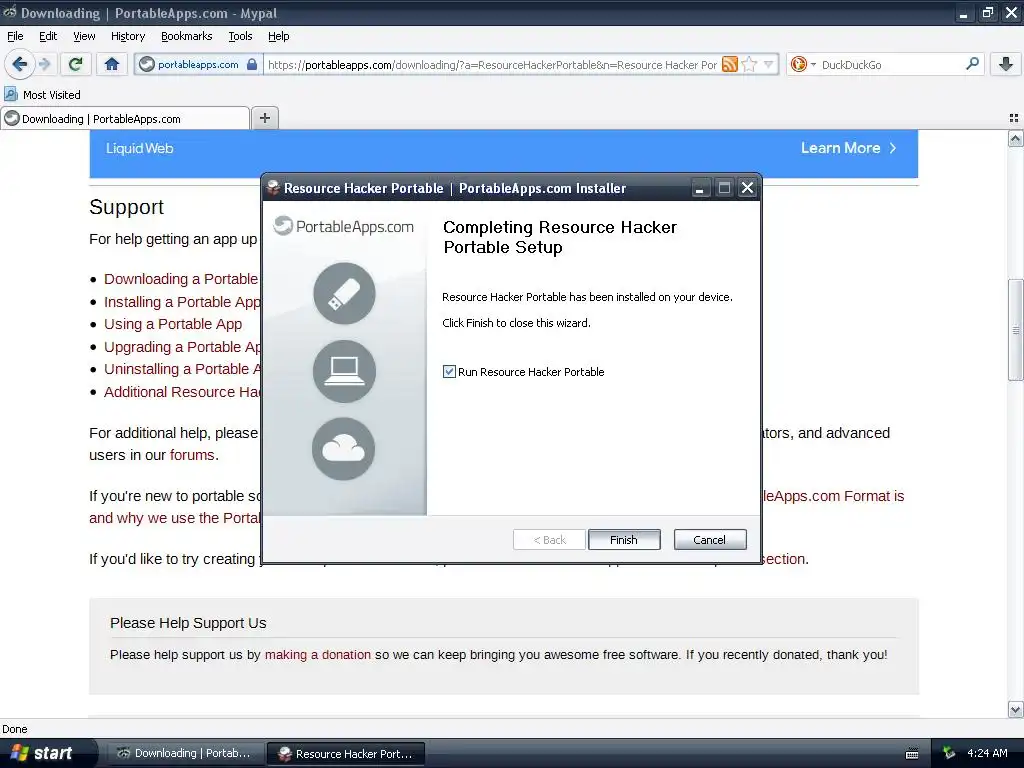Click the browser Forward arrow
The image size is (1024, 768).
pyautogui.click(x=44, y=64)
